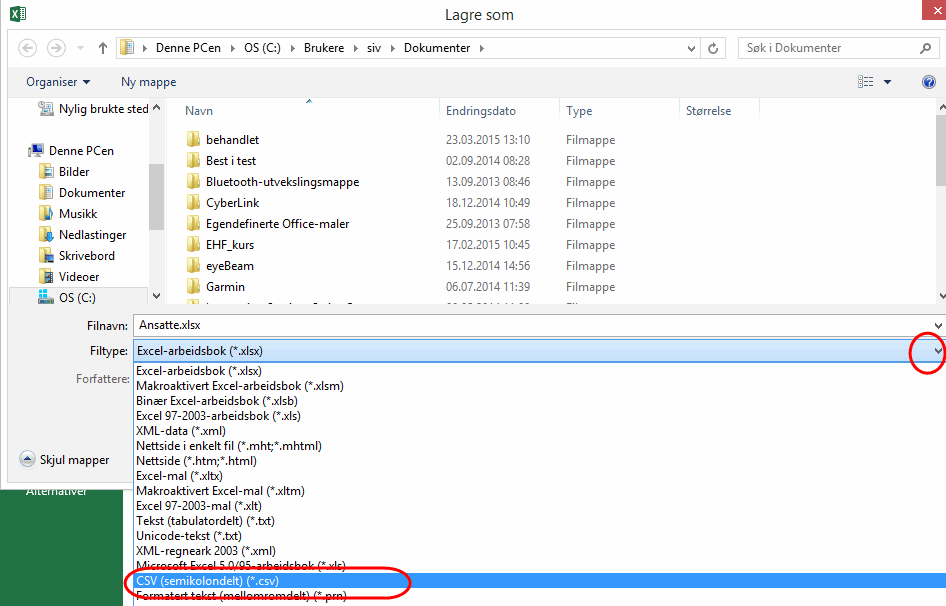946x606 pixels.
Task: Click the Ny mappe button
Action: pos(148,82)
